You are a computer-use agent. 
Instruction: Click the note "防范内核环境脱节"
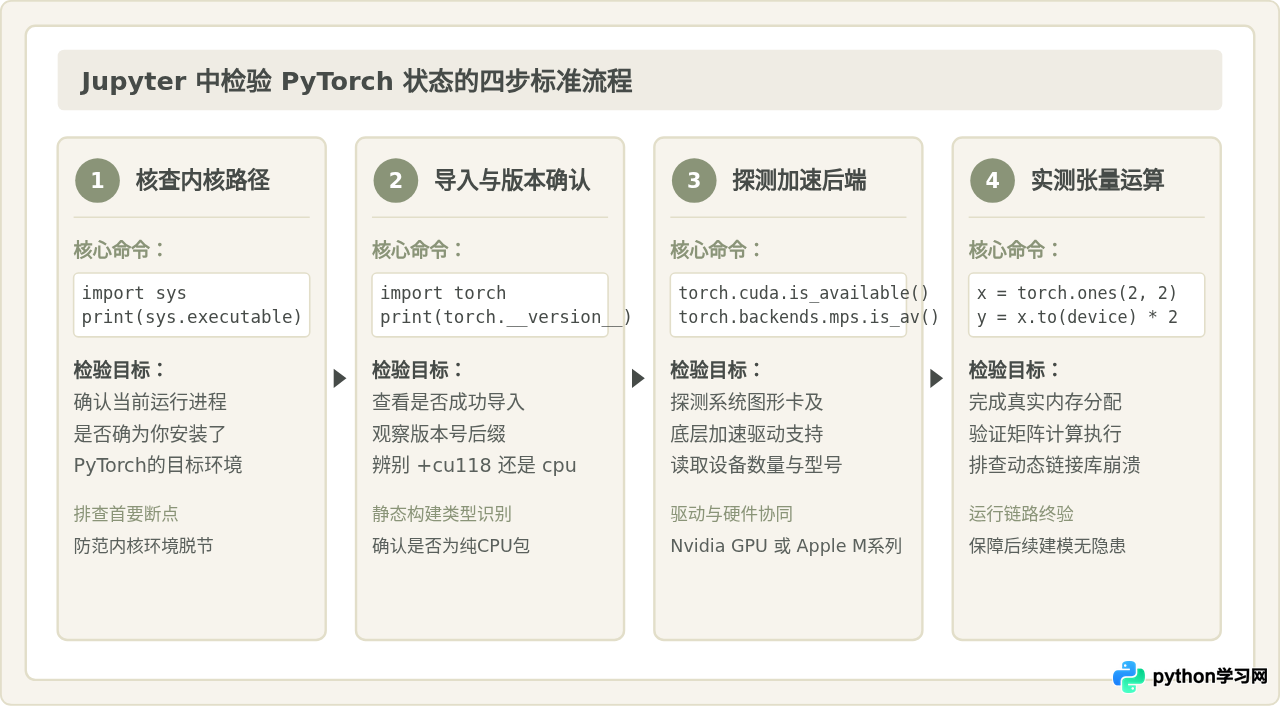(143, 546)
